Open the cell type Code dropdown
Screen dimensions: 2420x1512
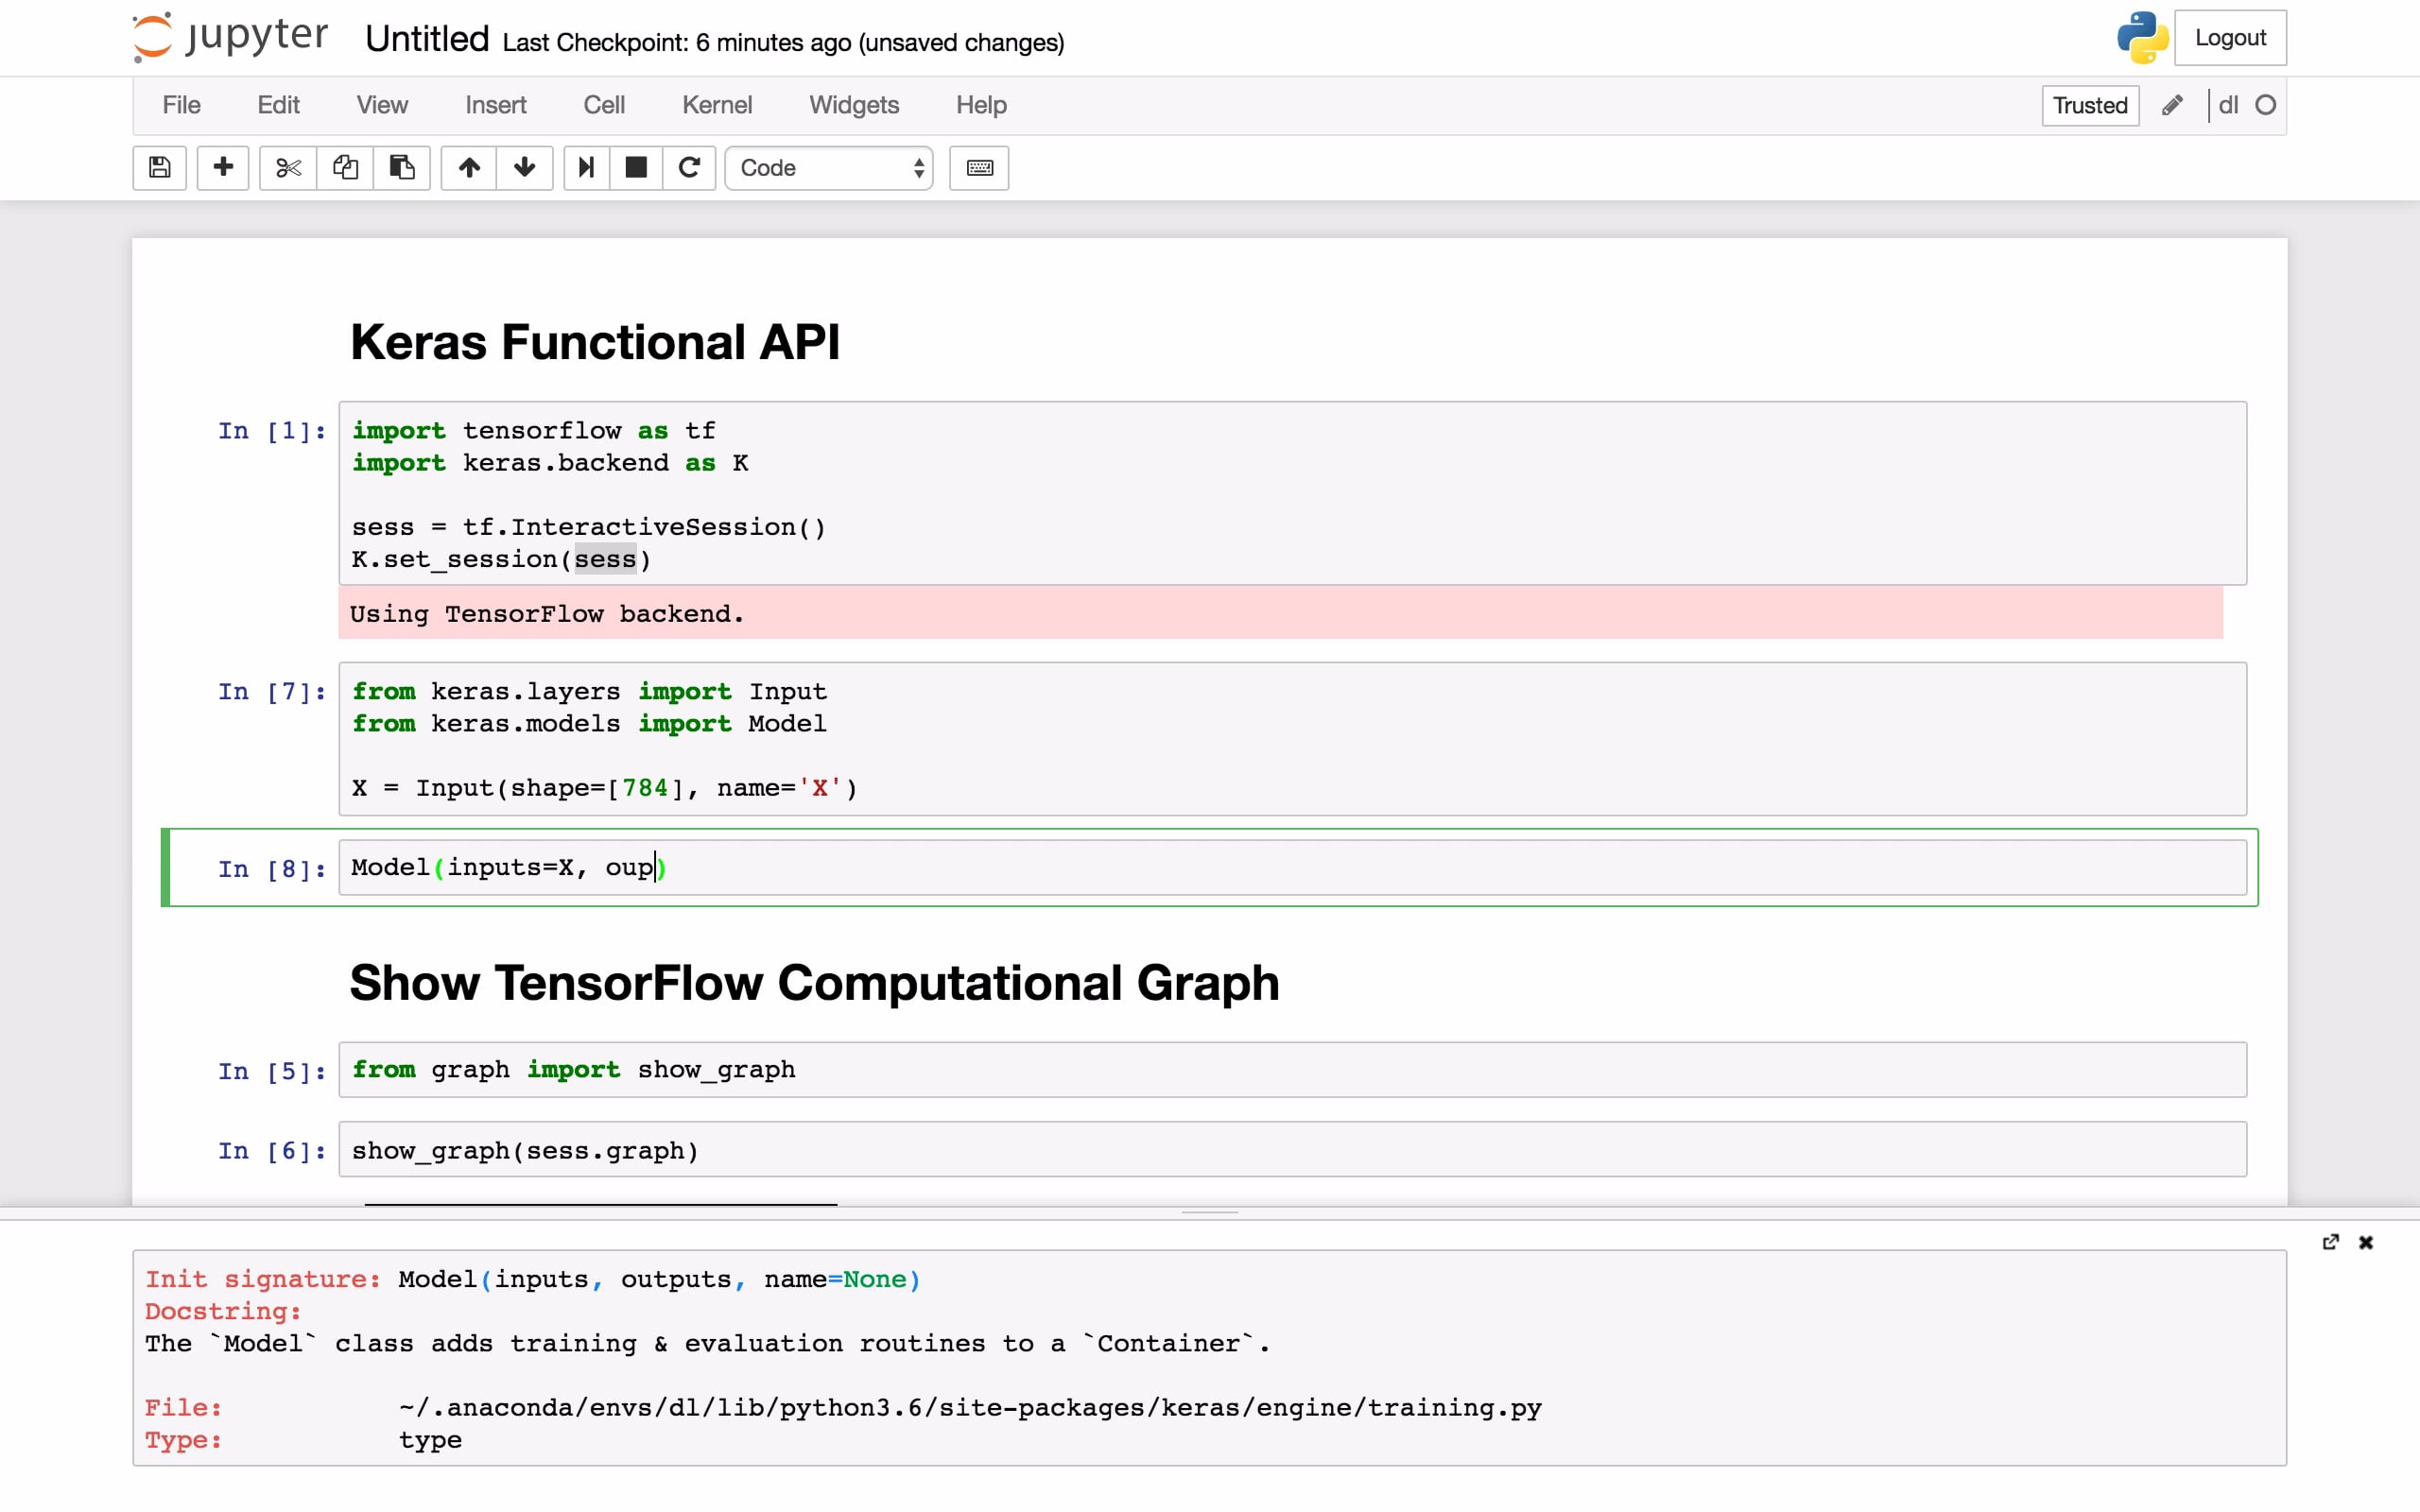829,168
